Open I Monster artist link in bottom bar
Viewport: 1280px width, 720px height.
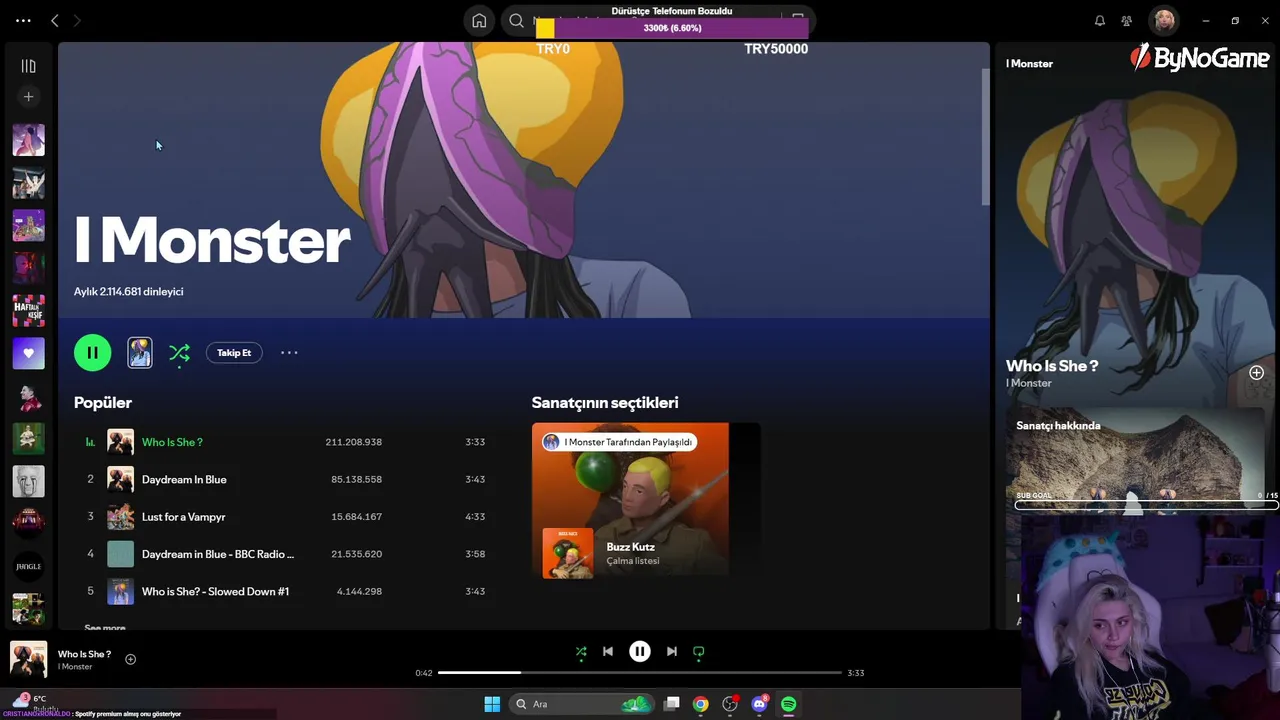click(75, 667)
